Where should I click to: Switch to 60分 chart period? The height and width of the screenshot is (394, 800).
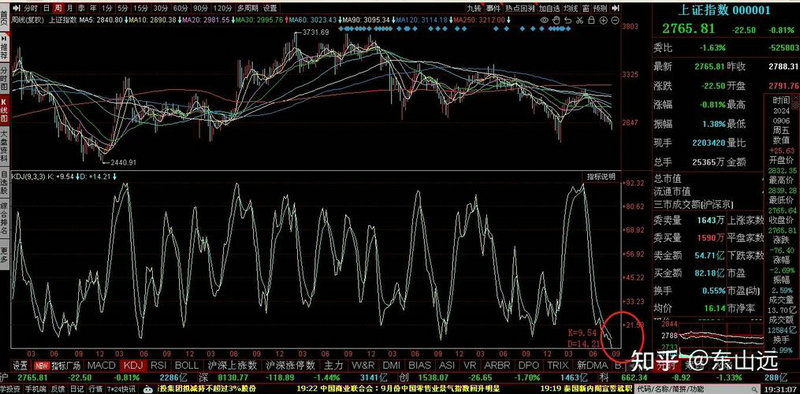coord(181,8)
